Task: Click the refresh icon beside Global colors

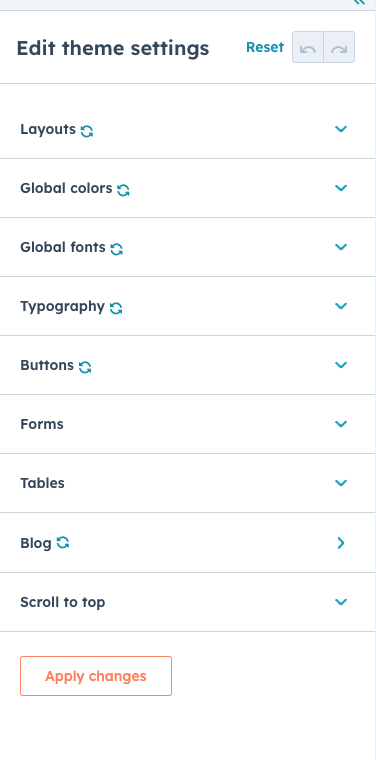Action: coord(123,190)
